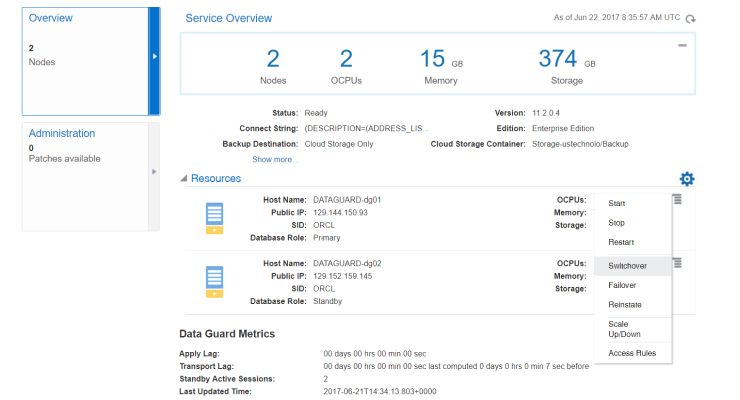
Task: Choose Stop in the context menu
Action: pyautogui.click(x=616, y=223)
